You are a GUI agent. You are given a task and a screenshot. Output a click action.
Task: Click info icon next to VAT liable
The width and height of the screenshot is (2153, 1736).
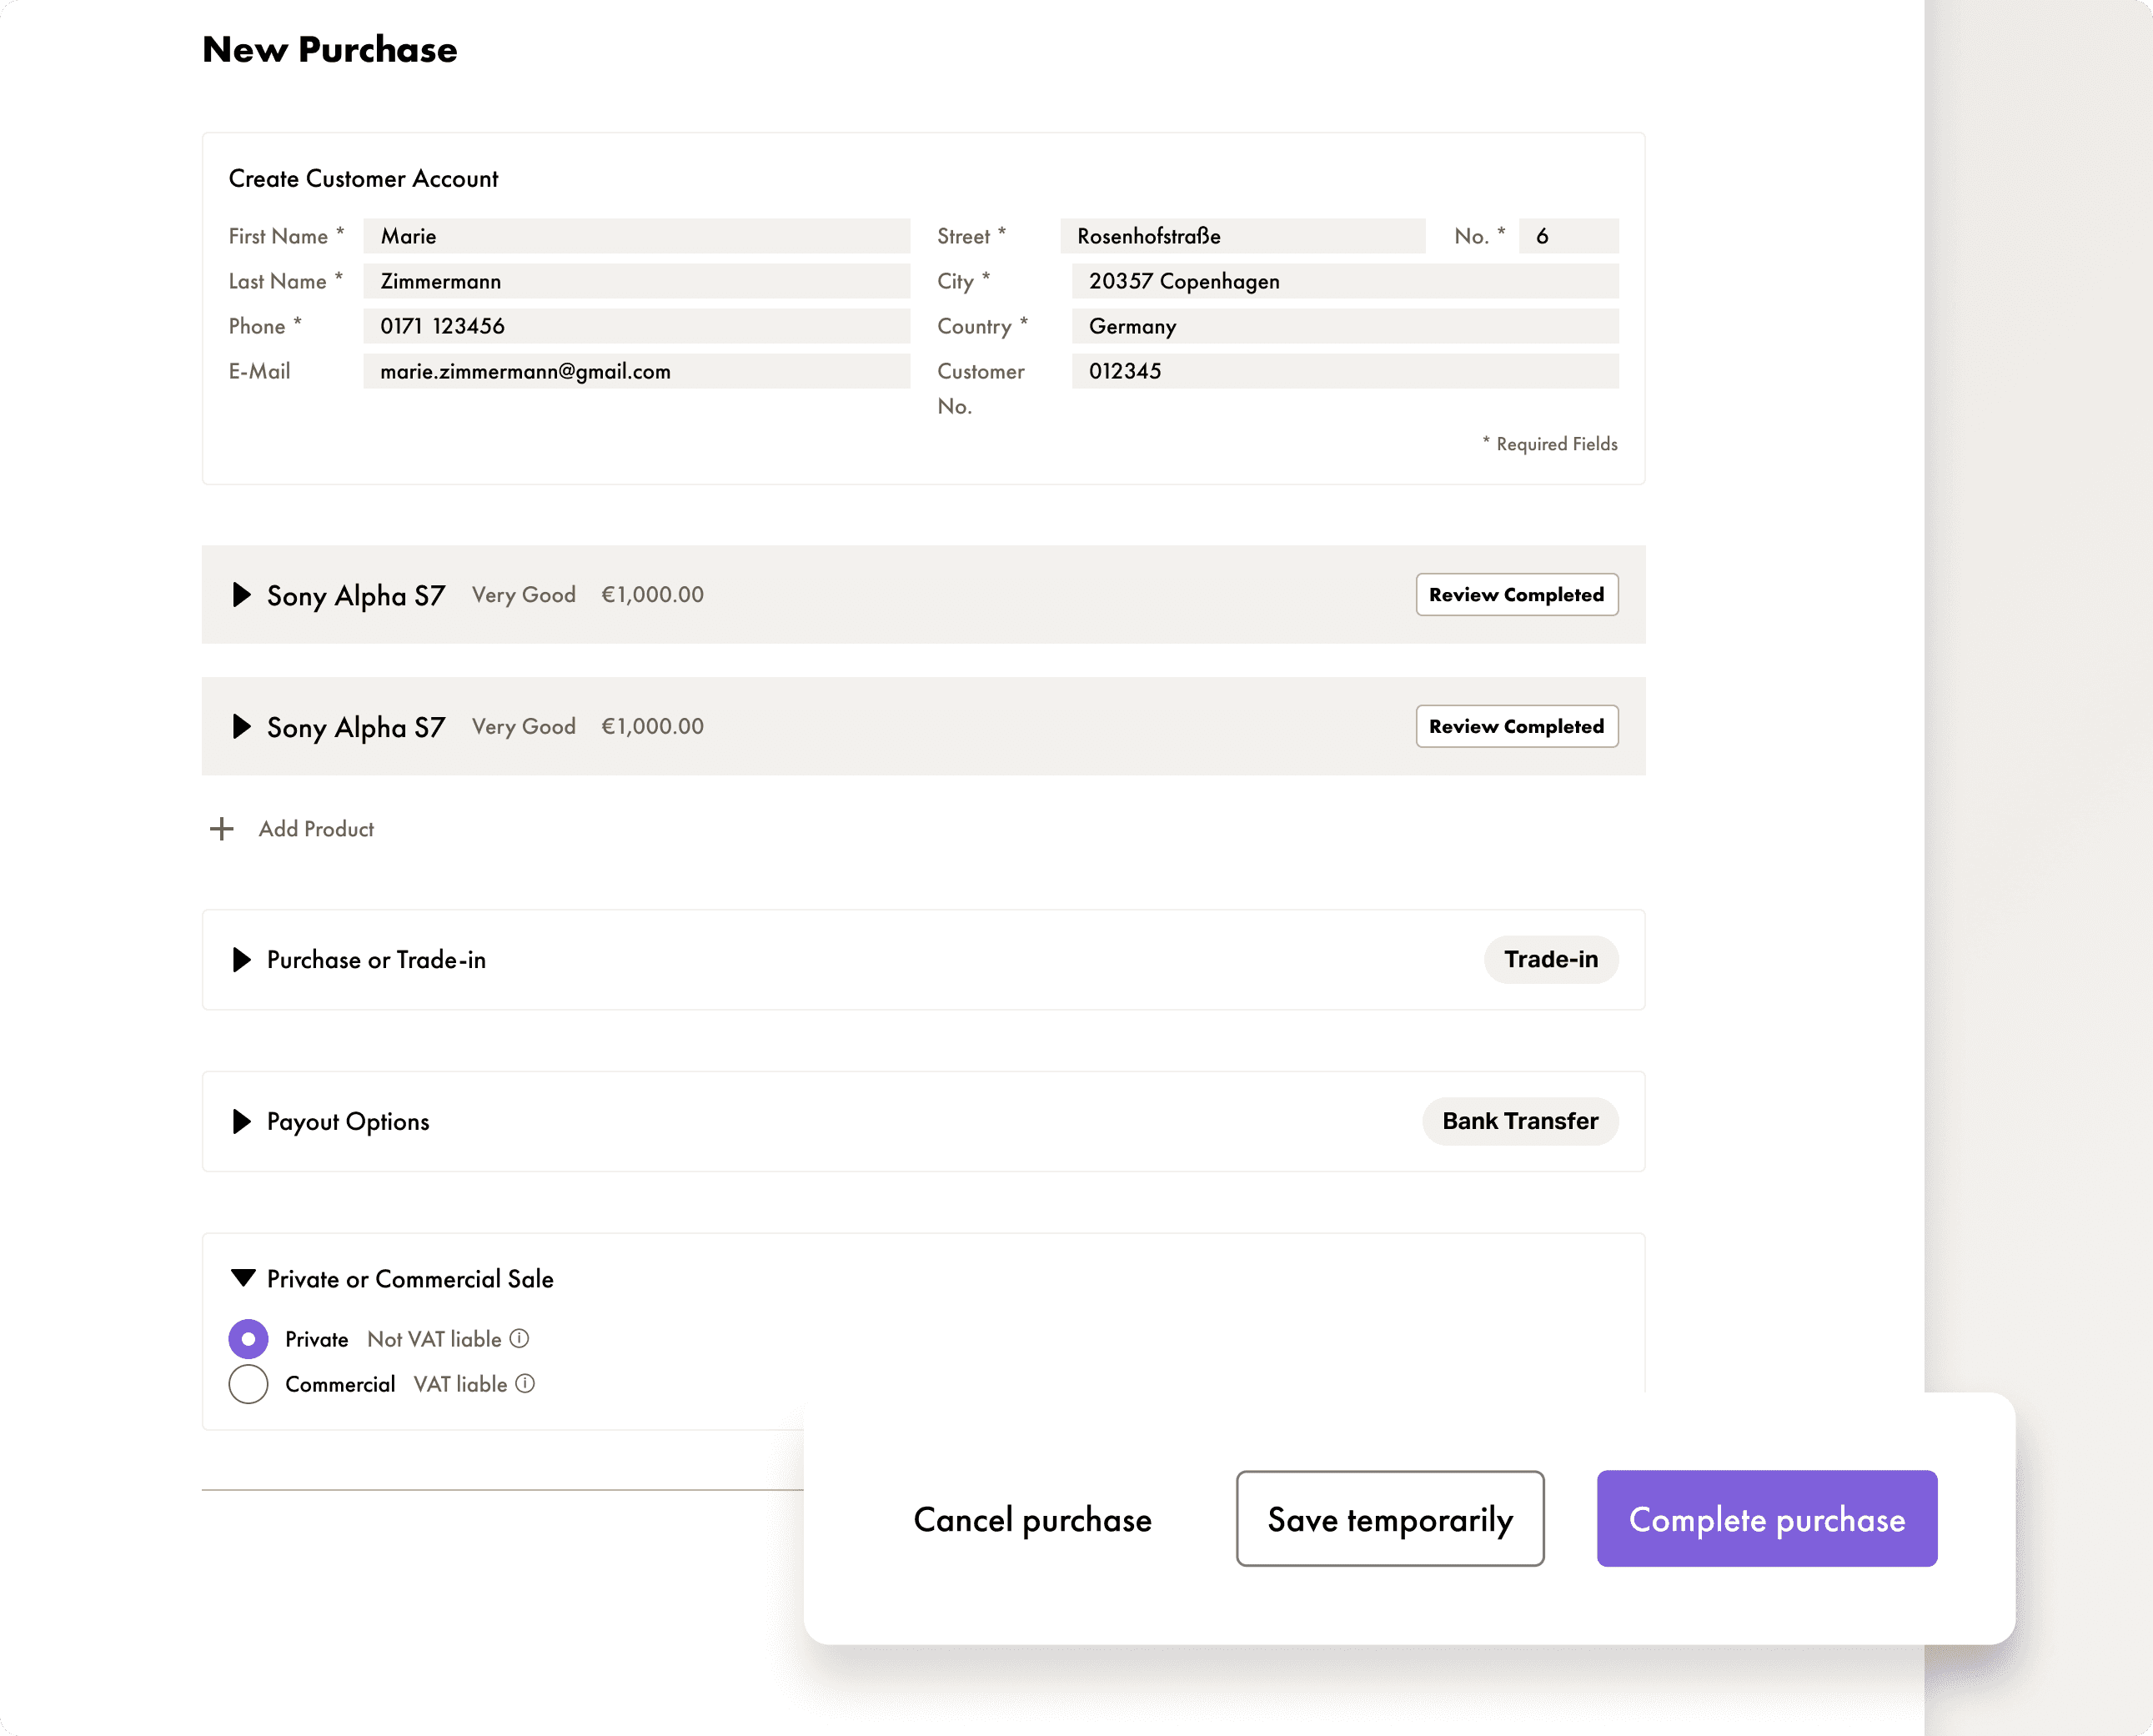pos(525,1383)
